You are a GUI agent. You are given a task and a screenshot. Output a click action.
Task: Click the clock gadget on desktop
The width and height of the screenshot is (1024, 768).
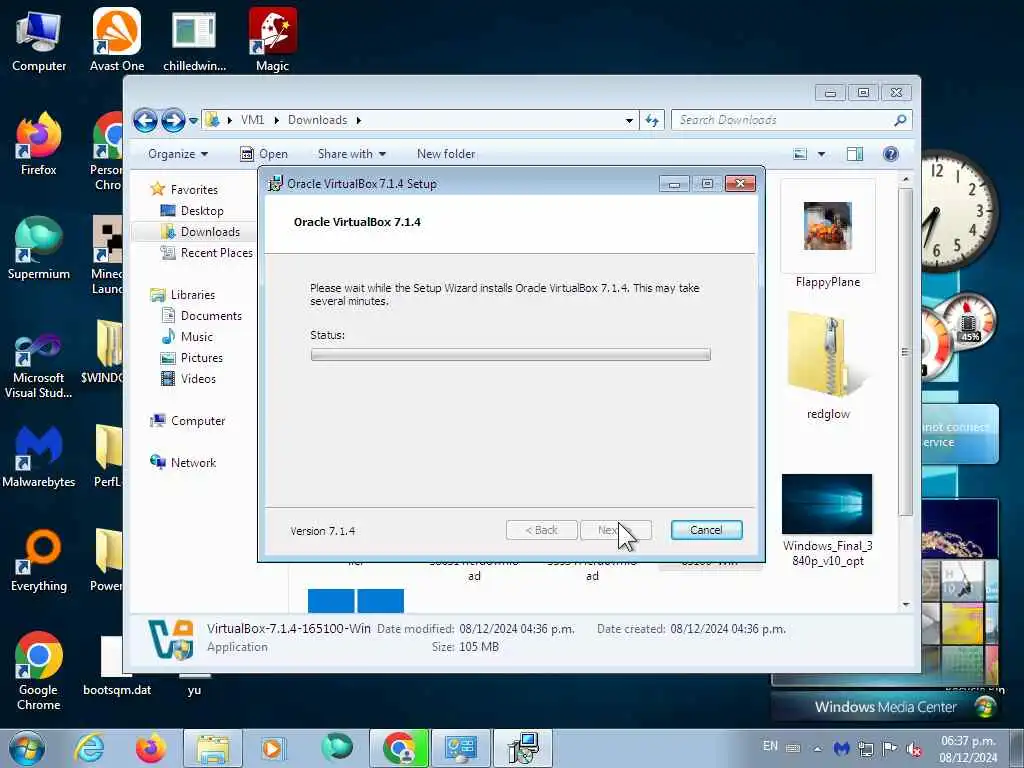pos(959,210)
